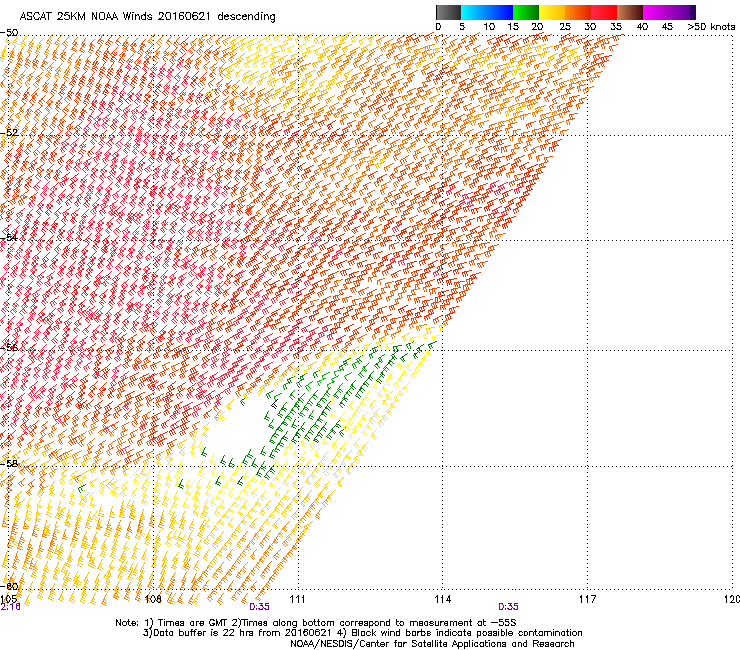The image size is (740, 650).
Task: Click the lone black wind barb among green barbs
Action: [275, 404]
